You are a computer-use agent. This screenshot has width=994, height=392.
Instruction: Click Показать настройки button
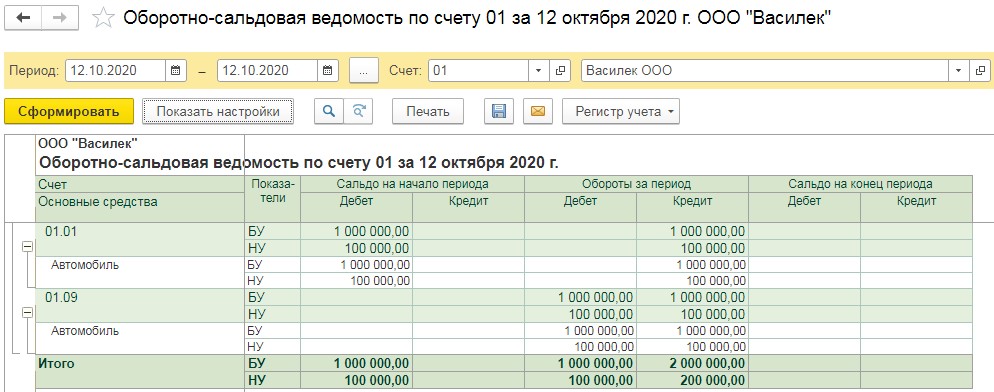[218, 112]
